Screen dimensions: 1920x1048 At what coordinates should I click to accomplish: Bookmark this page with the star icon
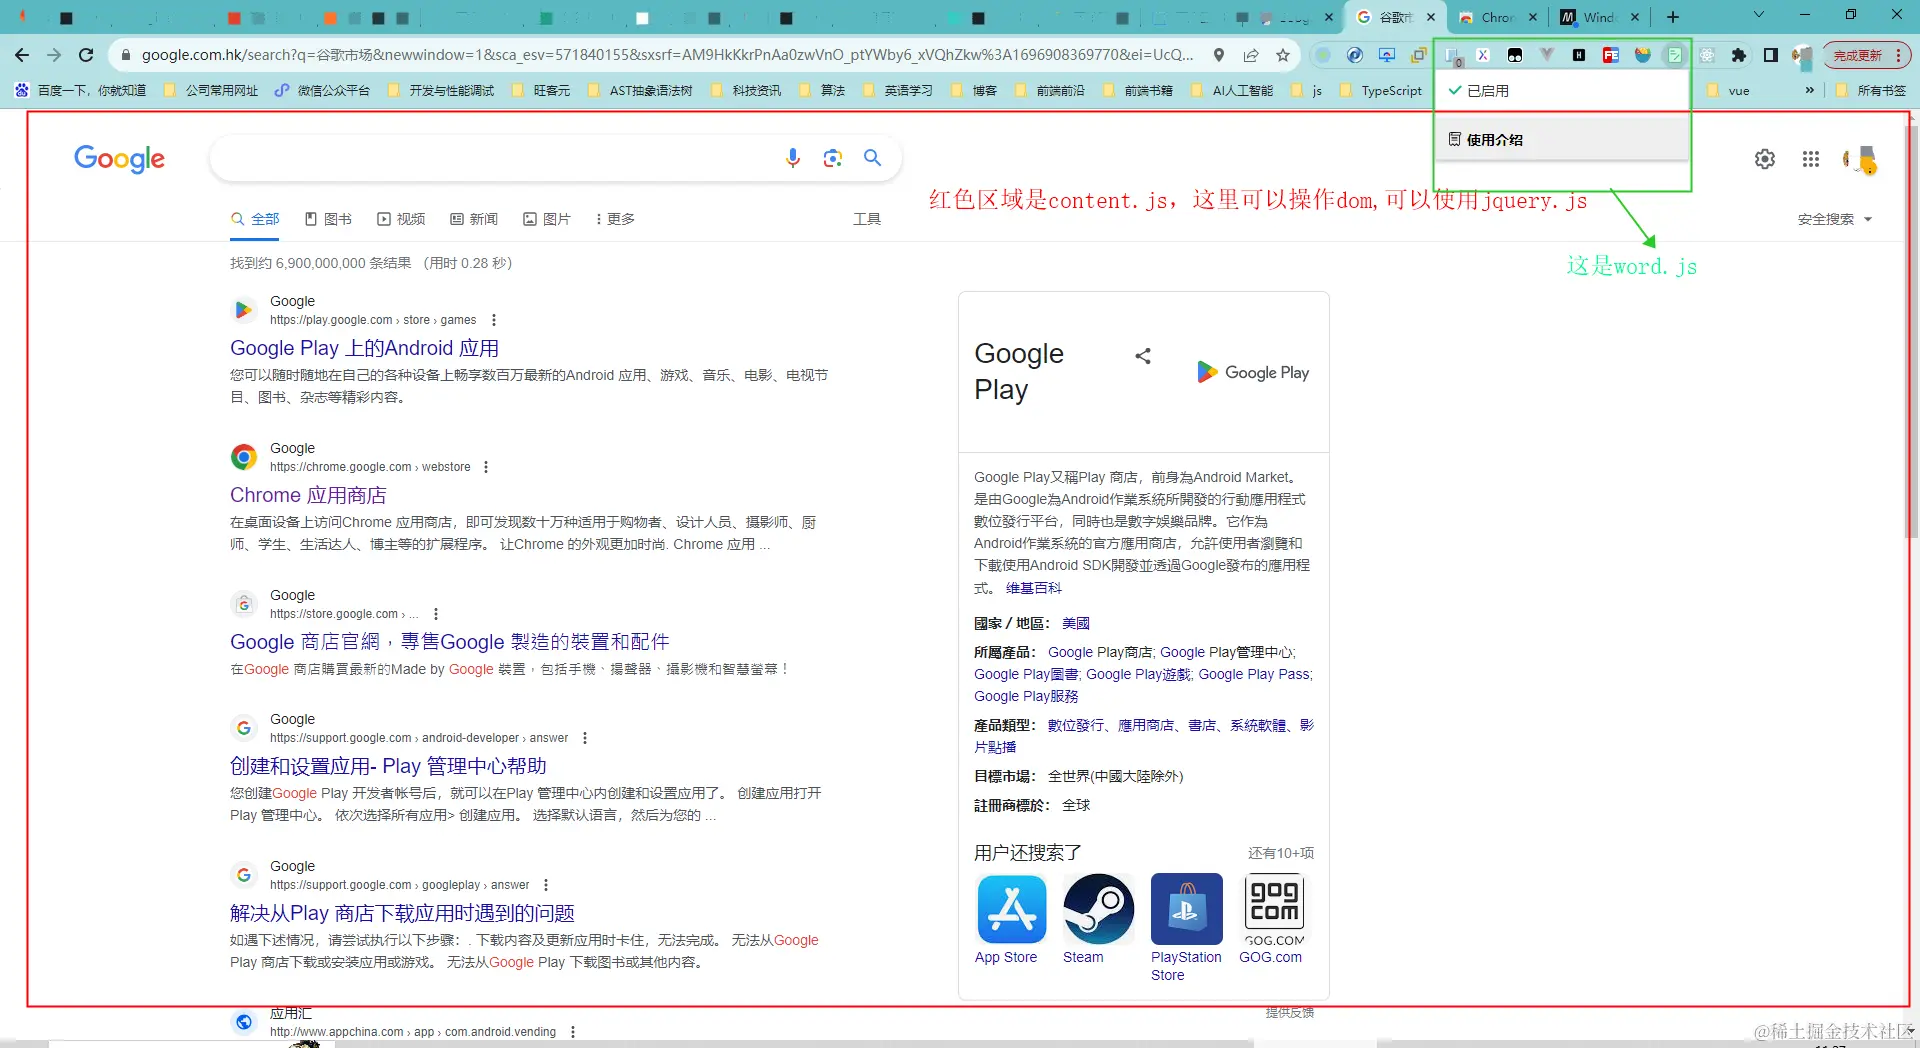pyautogui.click(x=1281, y=55)
